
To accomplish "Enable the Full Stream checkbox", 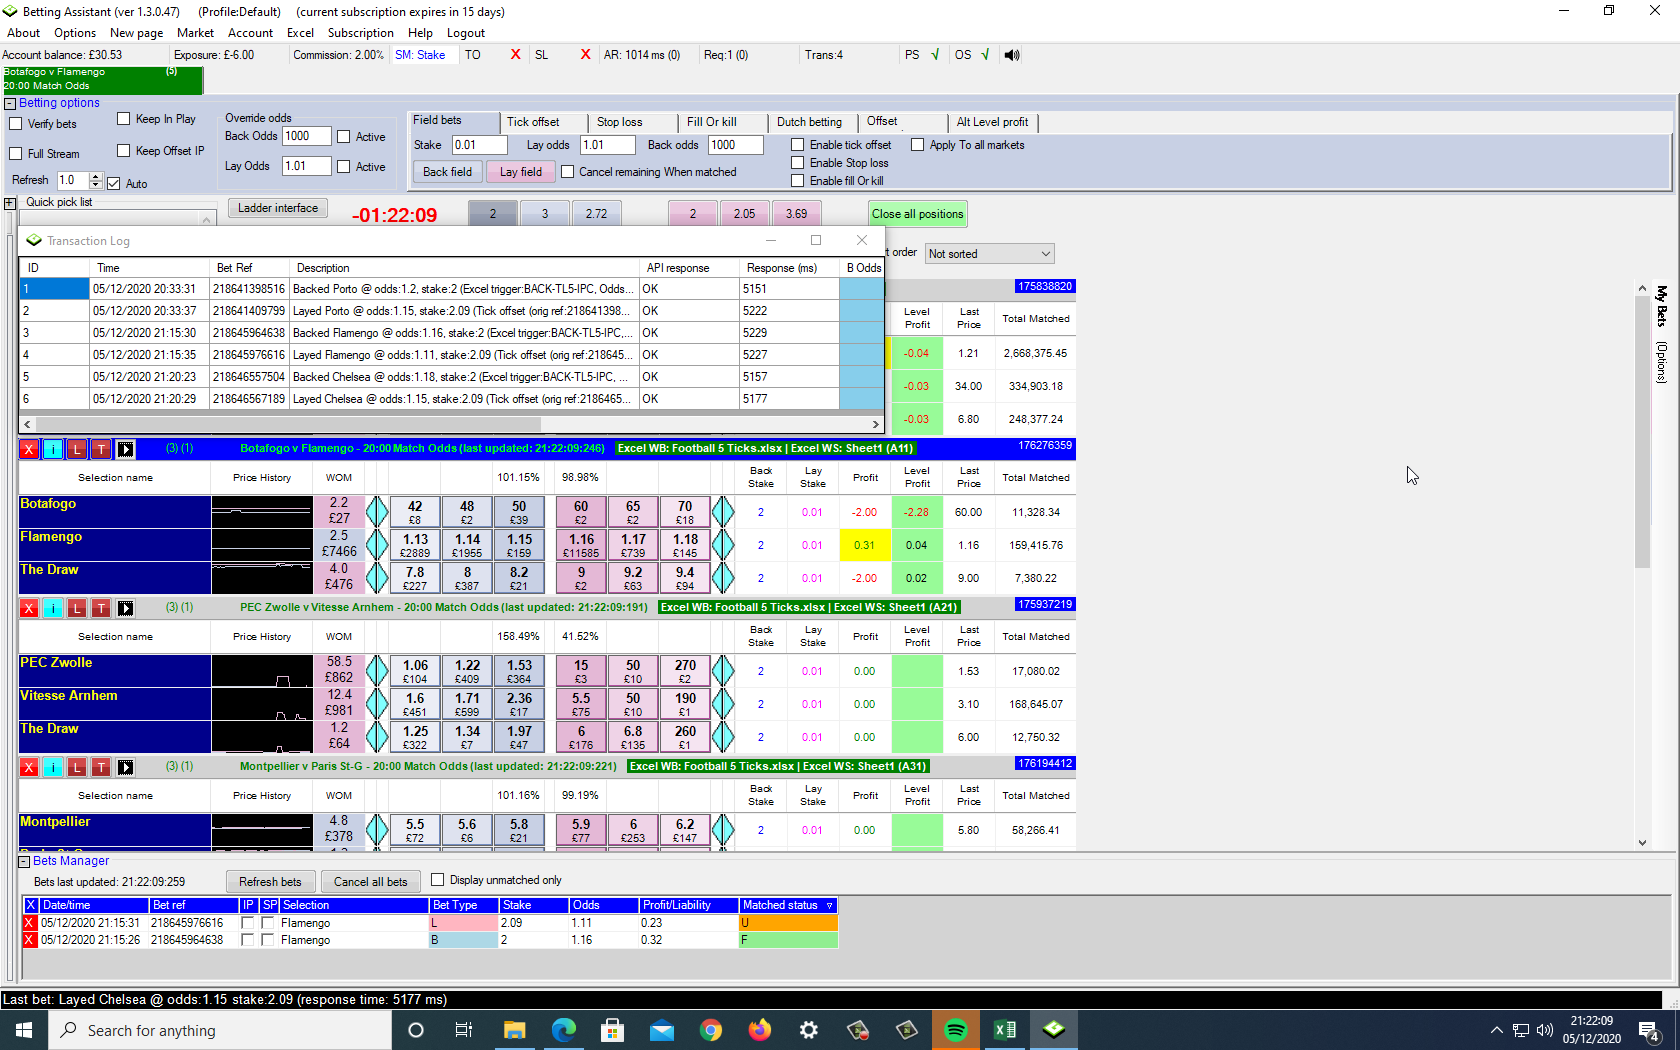I will click(15, 154).
